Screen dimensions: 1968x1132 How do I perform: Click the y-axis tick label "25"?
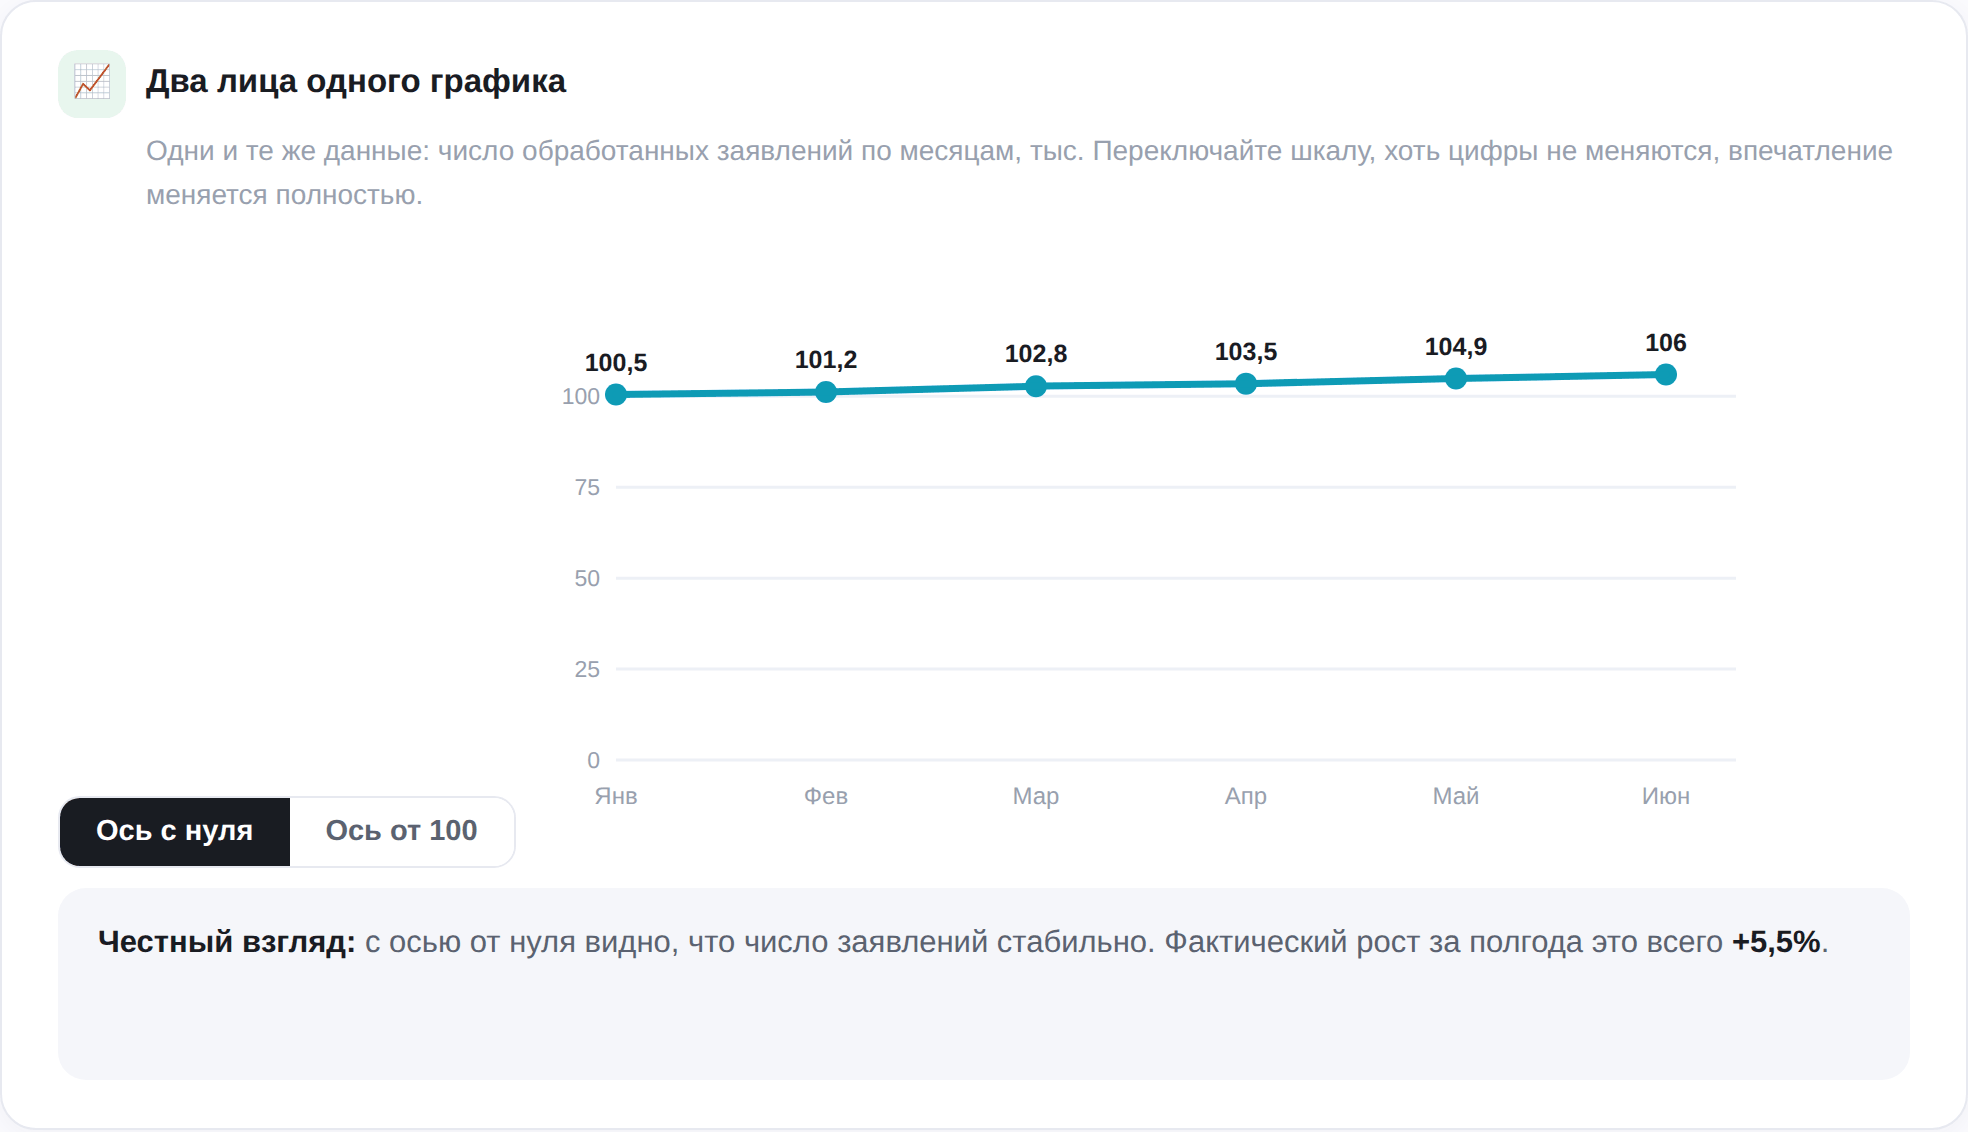(587, 670)
